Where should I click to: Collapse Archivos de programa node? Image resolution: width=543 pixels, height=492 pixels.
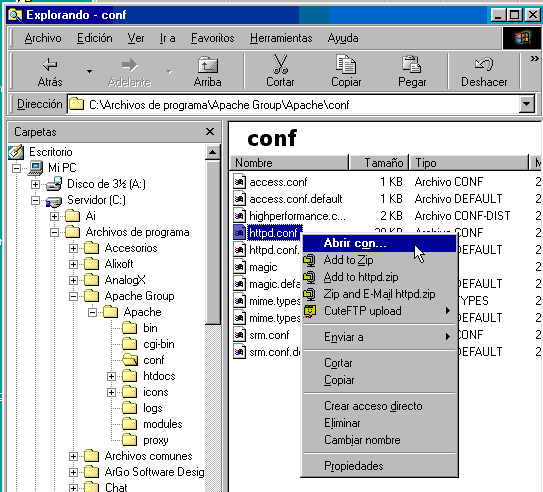pos(54,232)
